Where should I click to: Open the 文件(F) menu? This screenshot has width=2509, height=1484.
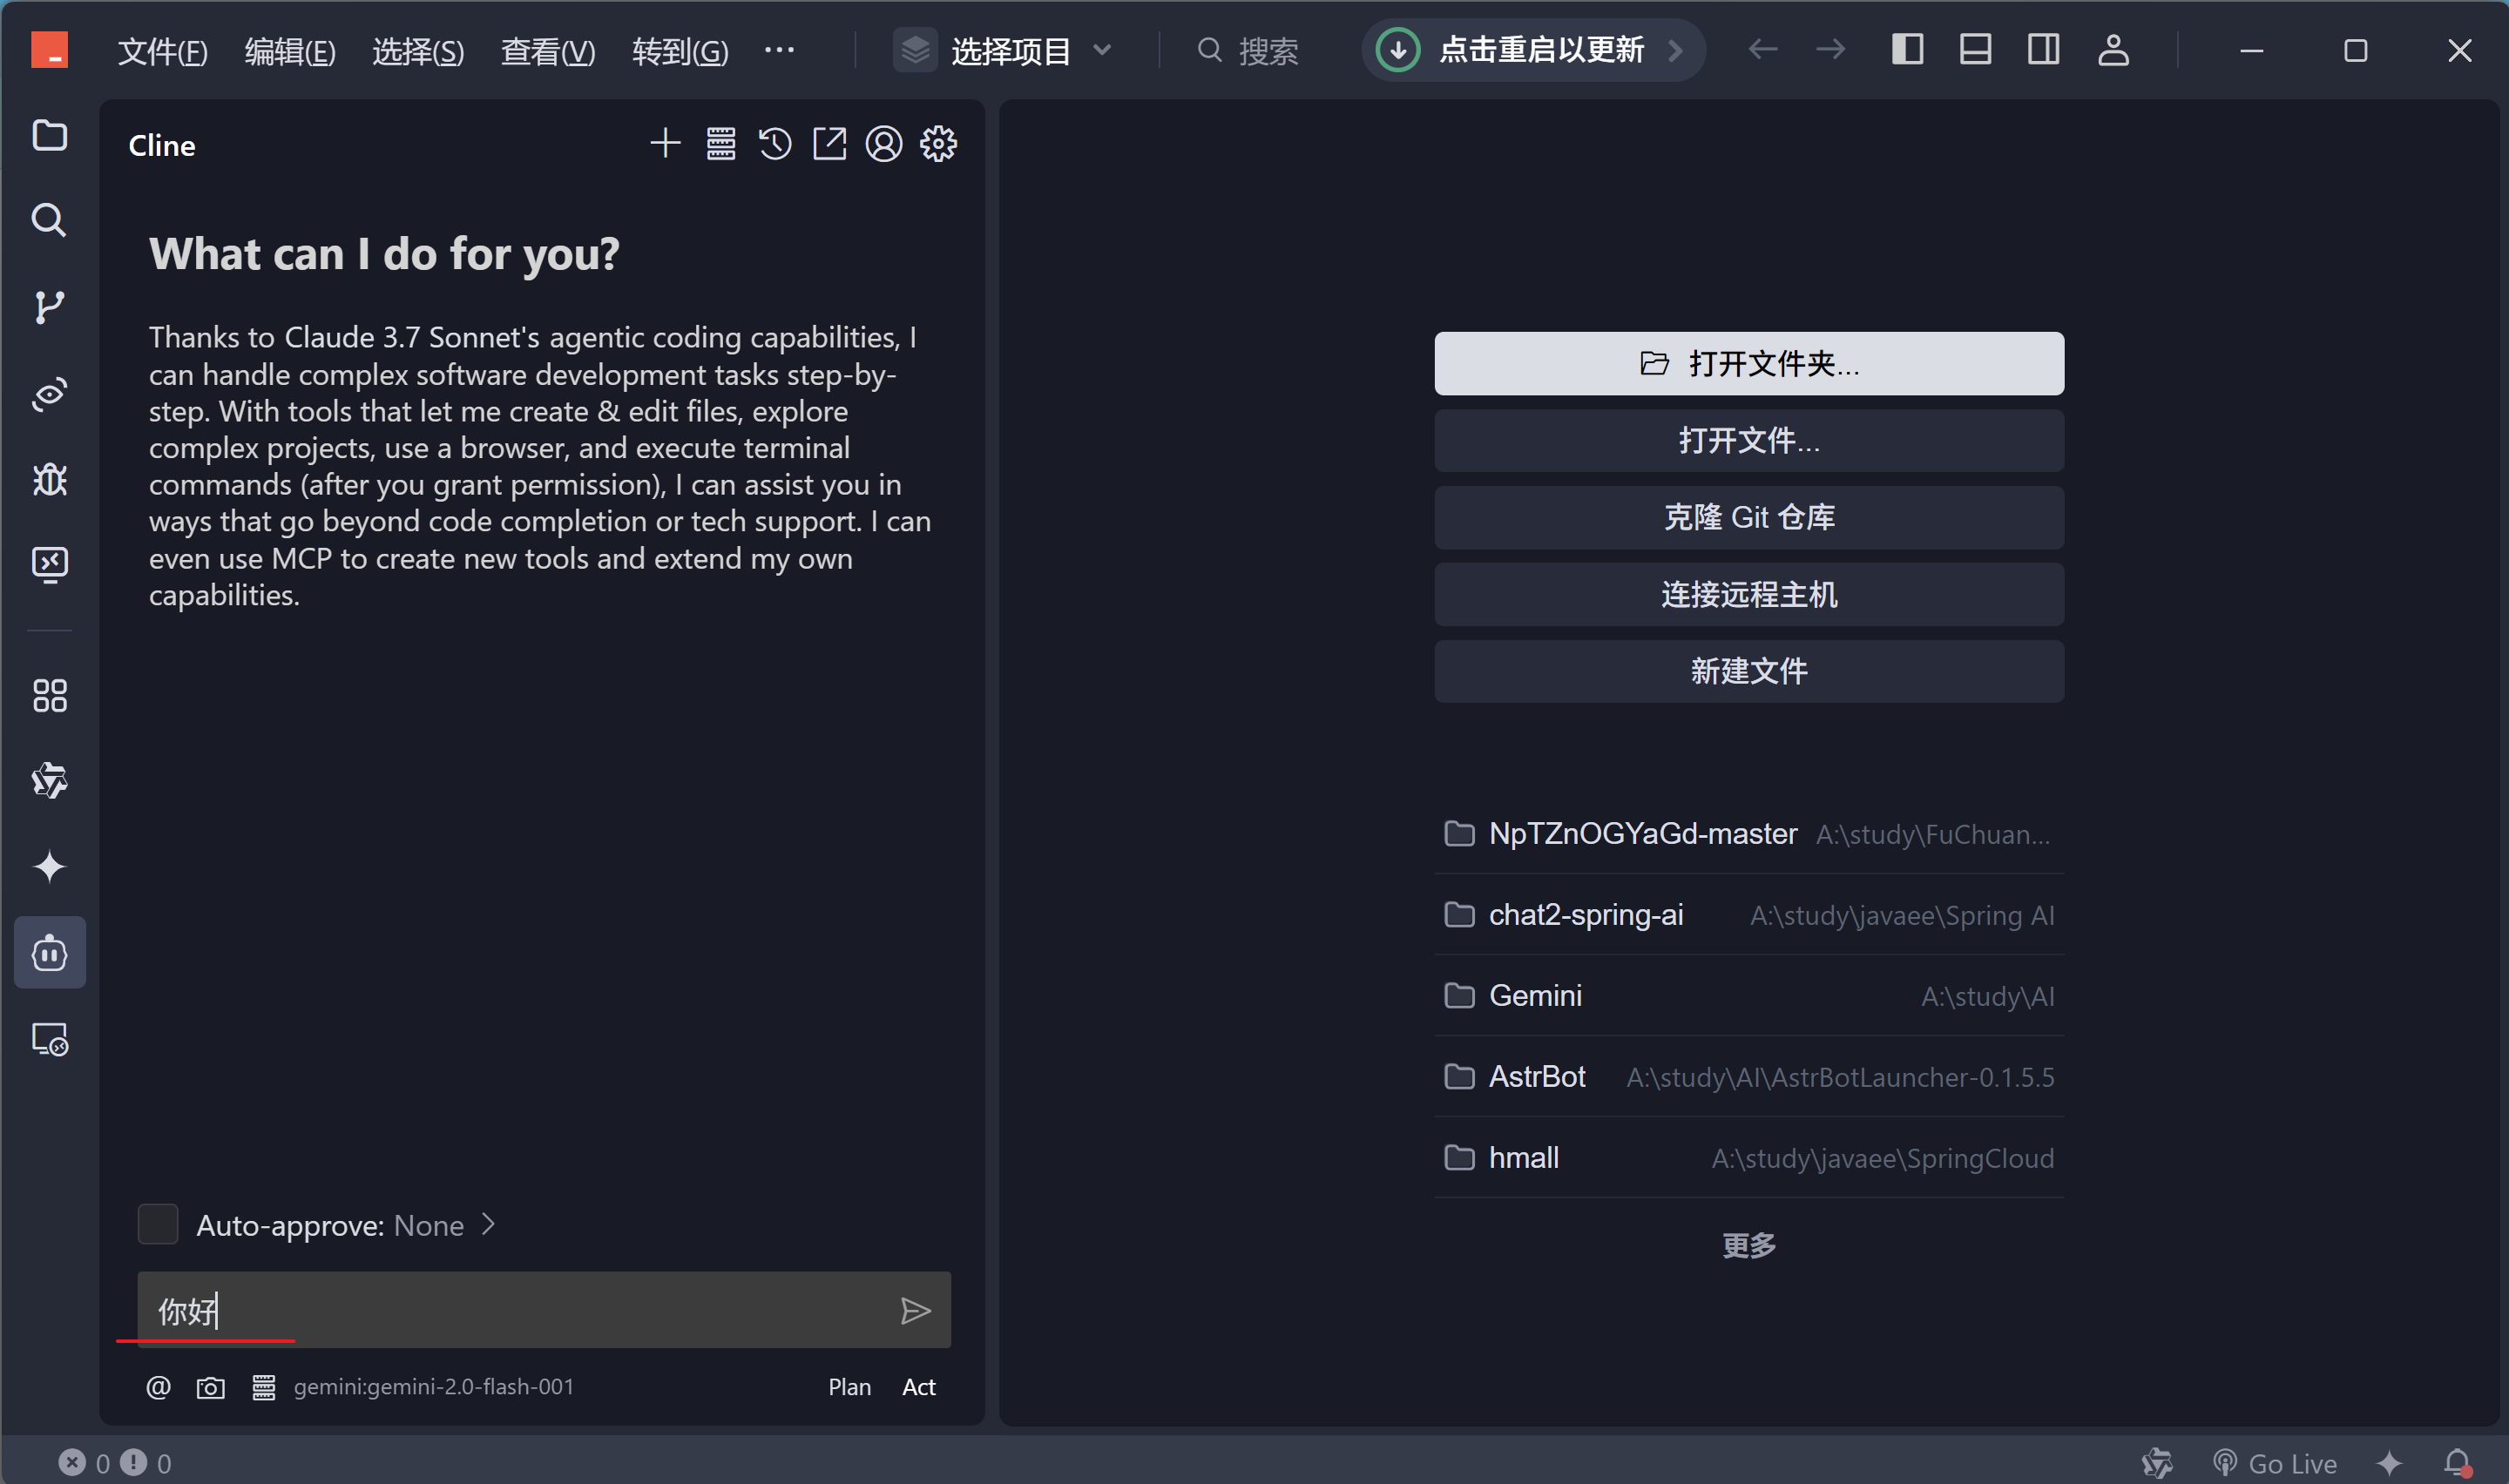[162, 50]
